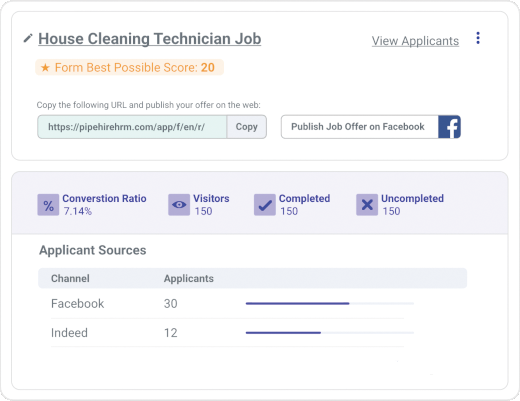Screen dimensions: 520x401
Task: Select the Facebook channel row
Action: pos(227,304)
